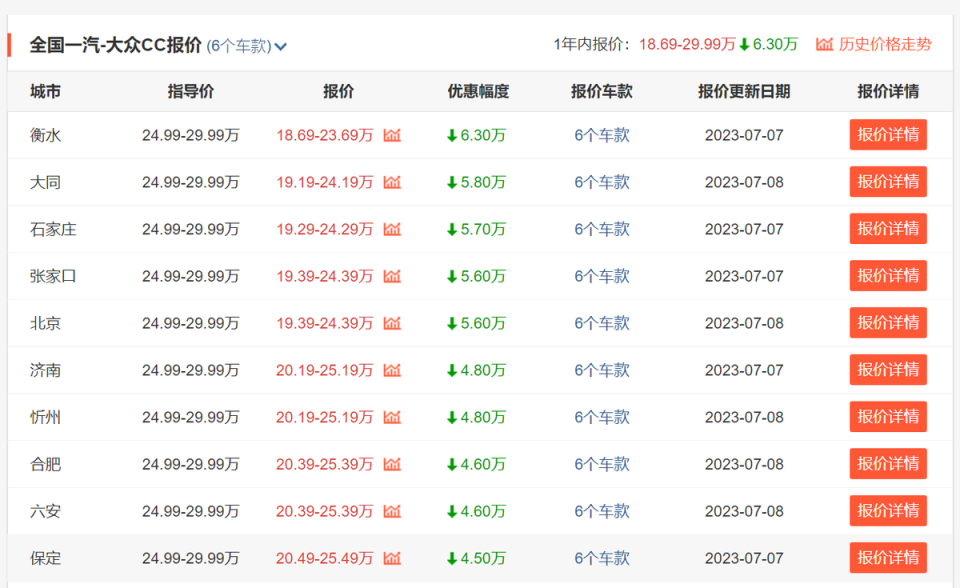Click 报价详情 button for 济南
960x588 pixels.
click(x=888, y=370)
